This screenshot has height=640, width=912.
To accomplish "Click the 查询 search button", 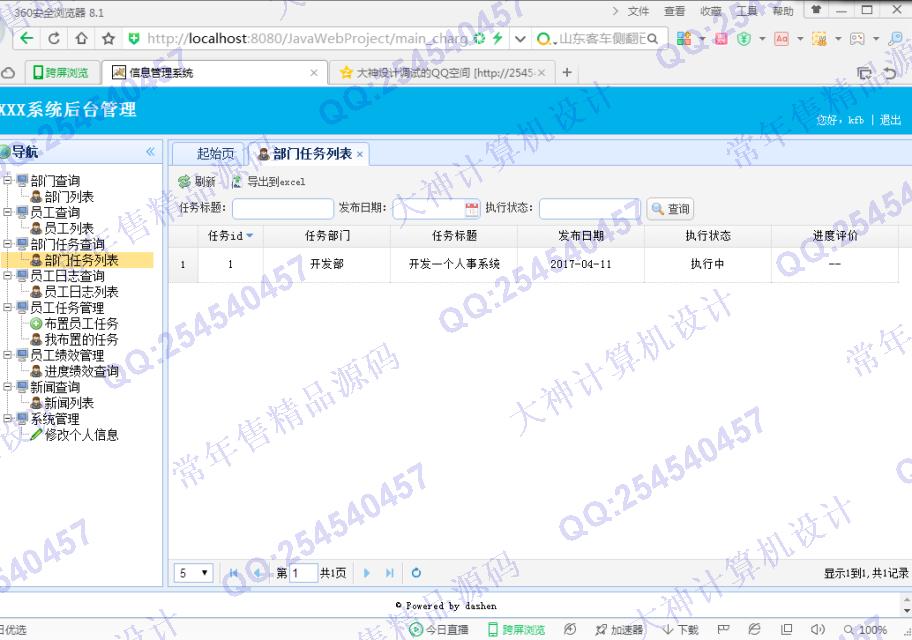I will 670,209.
